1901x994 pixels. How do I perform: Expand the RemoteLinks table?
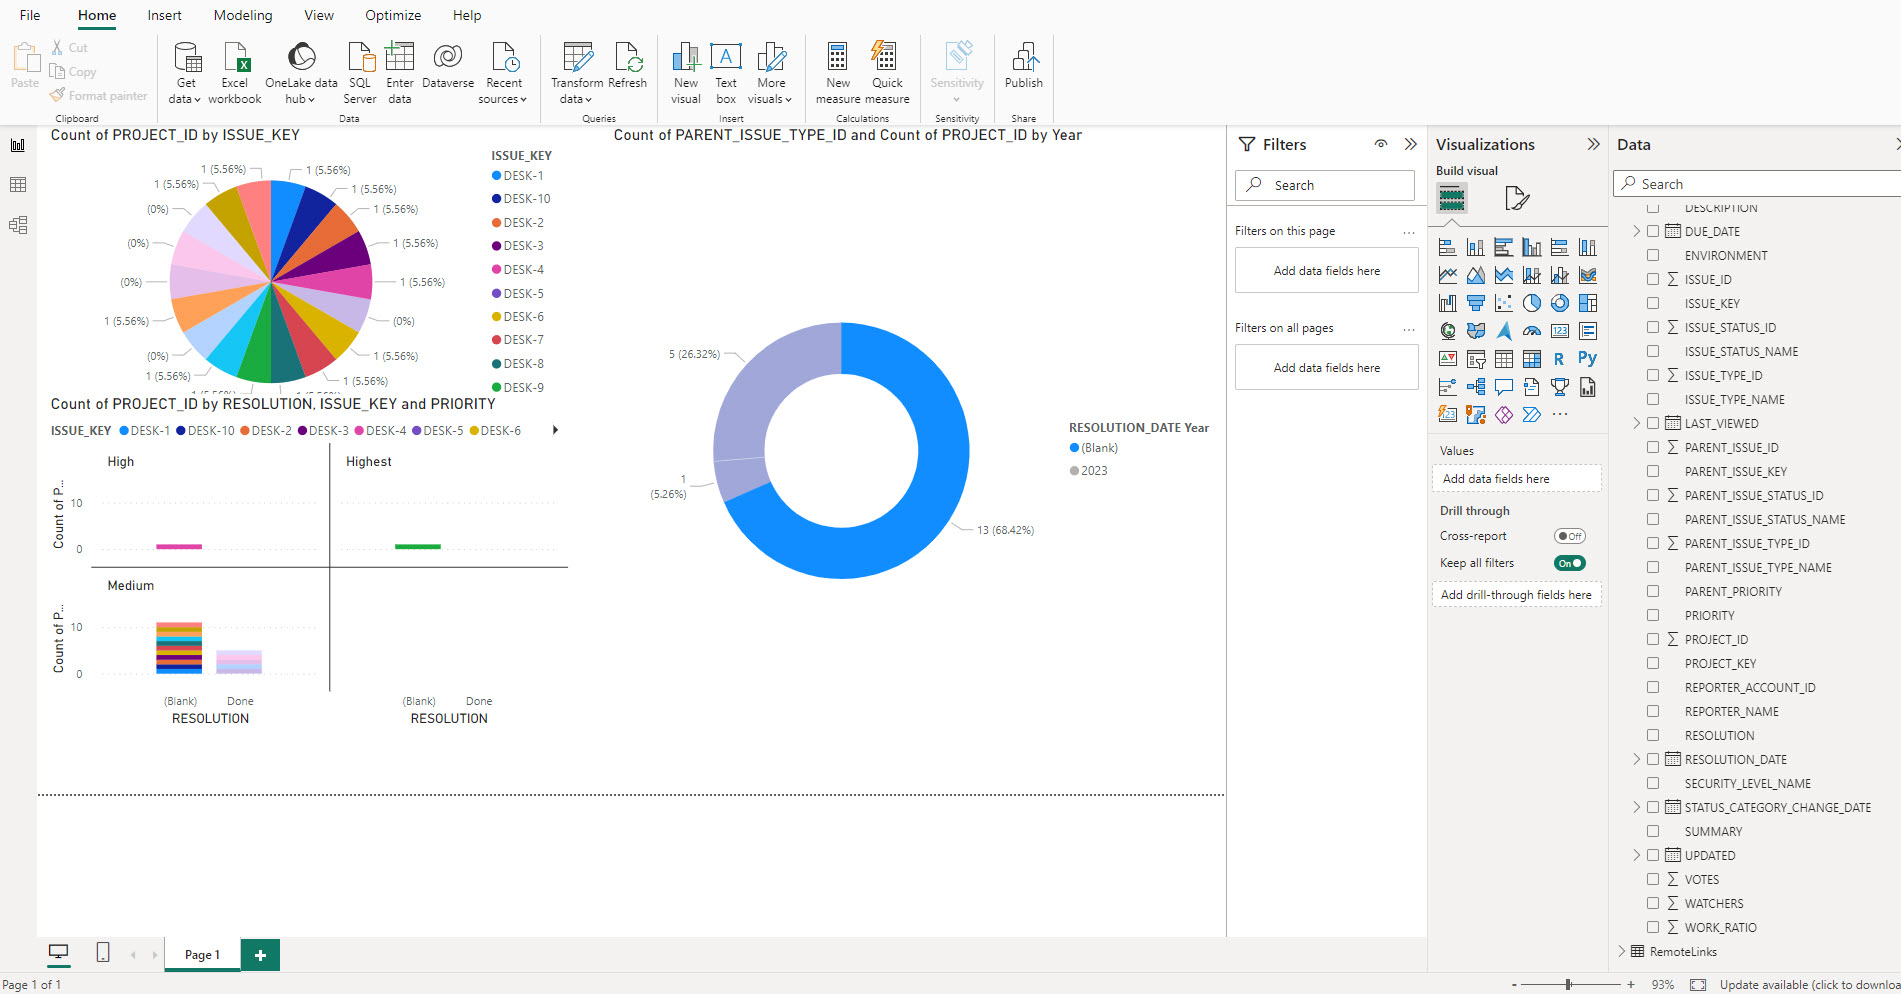(x=1622, y=952)
